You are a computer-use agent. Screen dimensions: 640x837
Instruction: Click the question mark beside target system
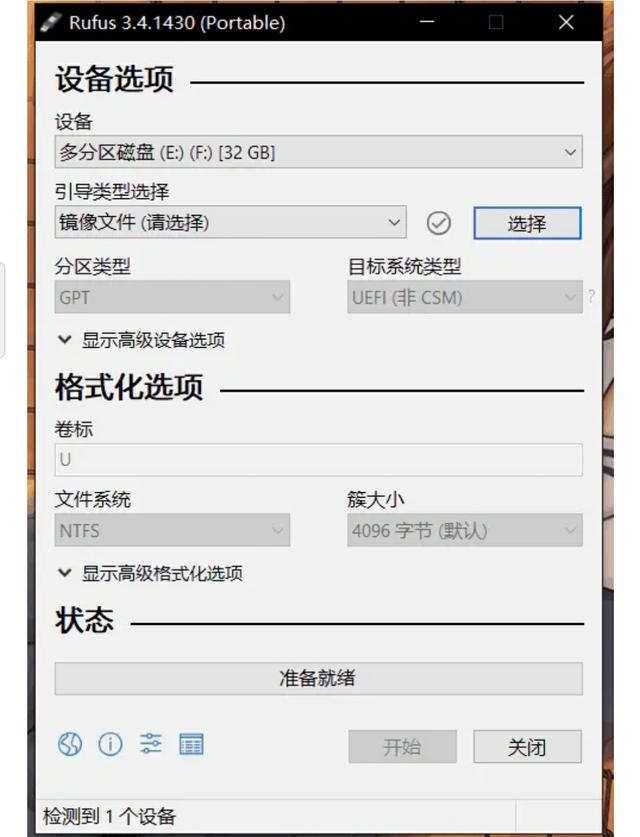(x=591, y=296)
